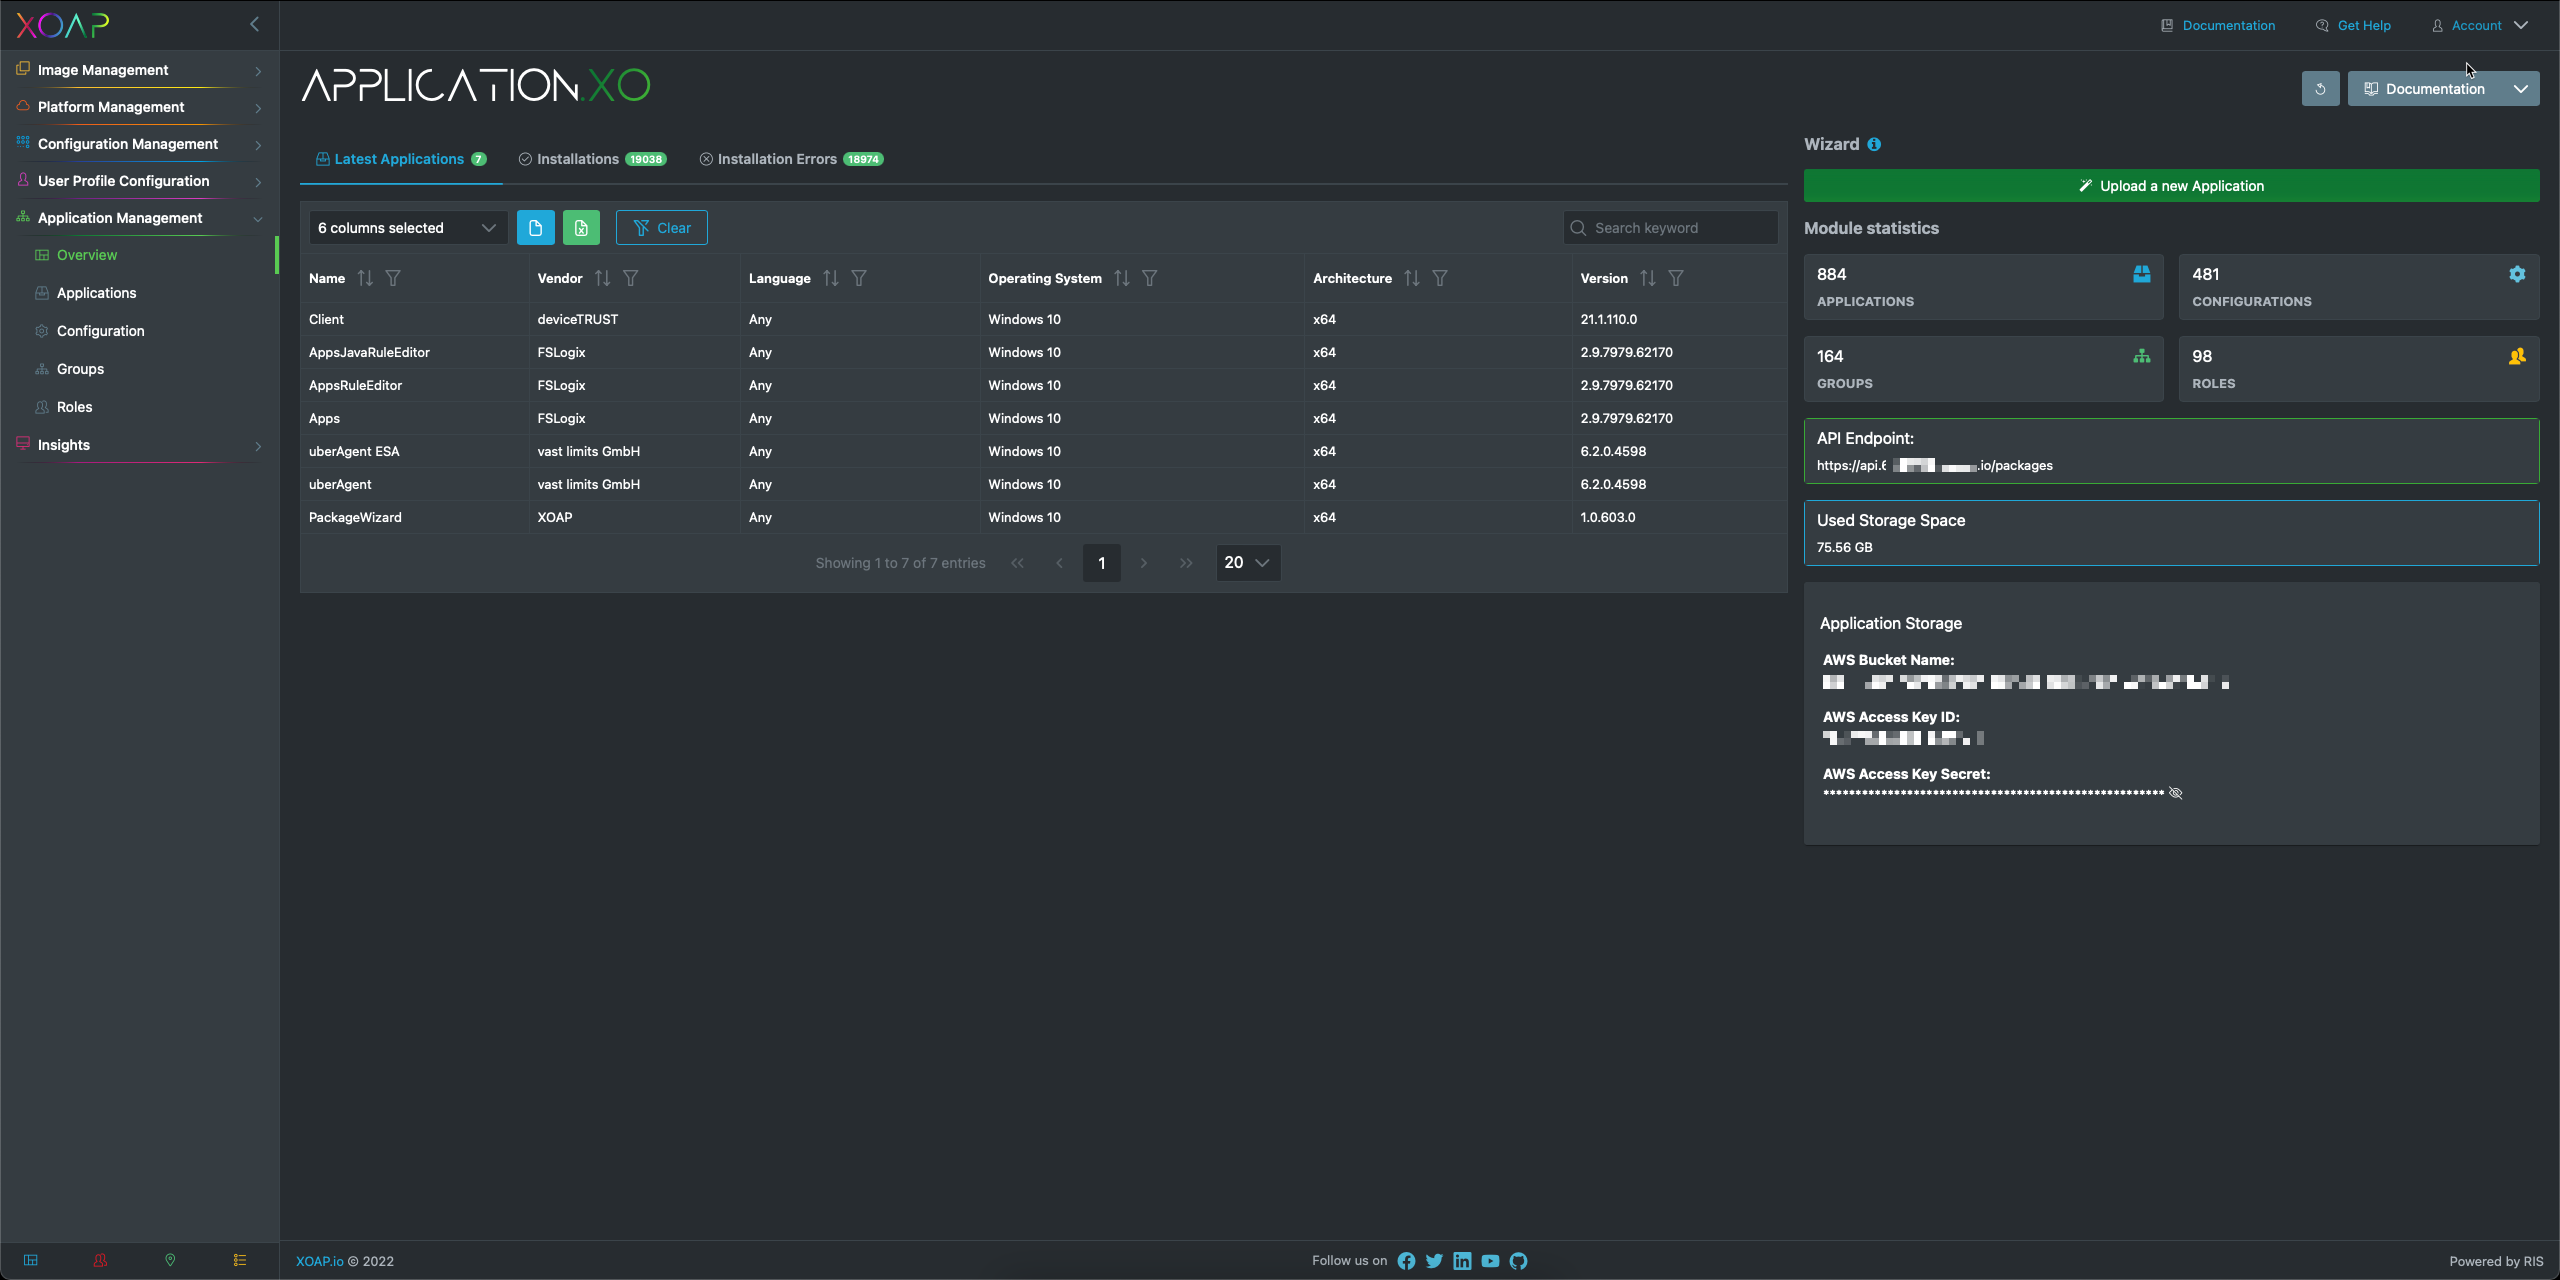Expand Platform Management menu

point(140,107)
